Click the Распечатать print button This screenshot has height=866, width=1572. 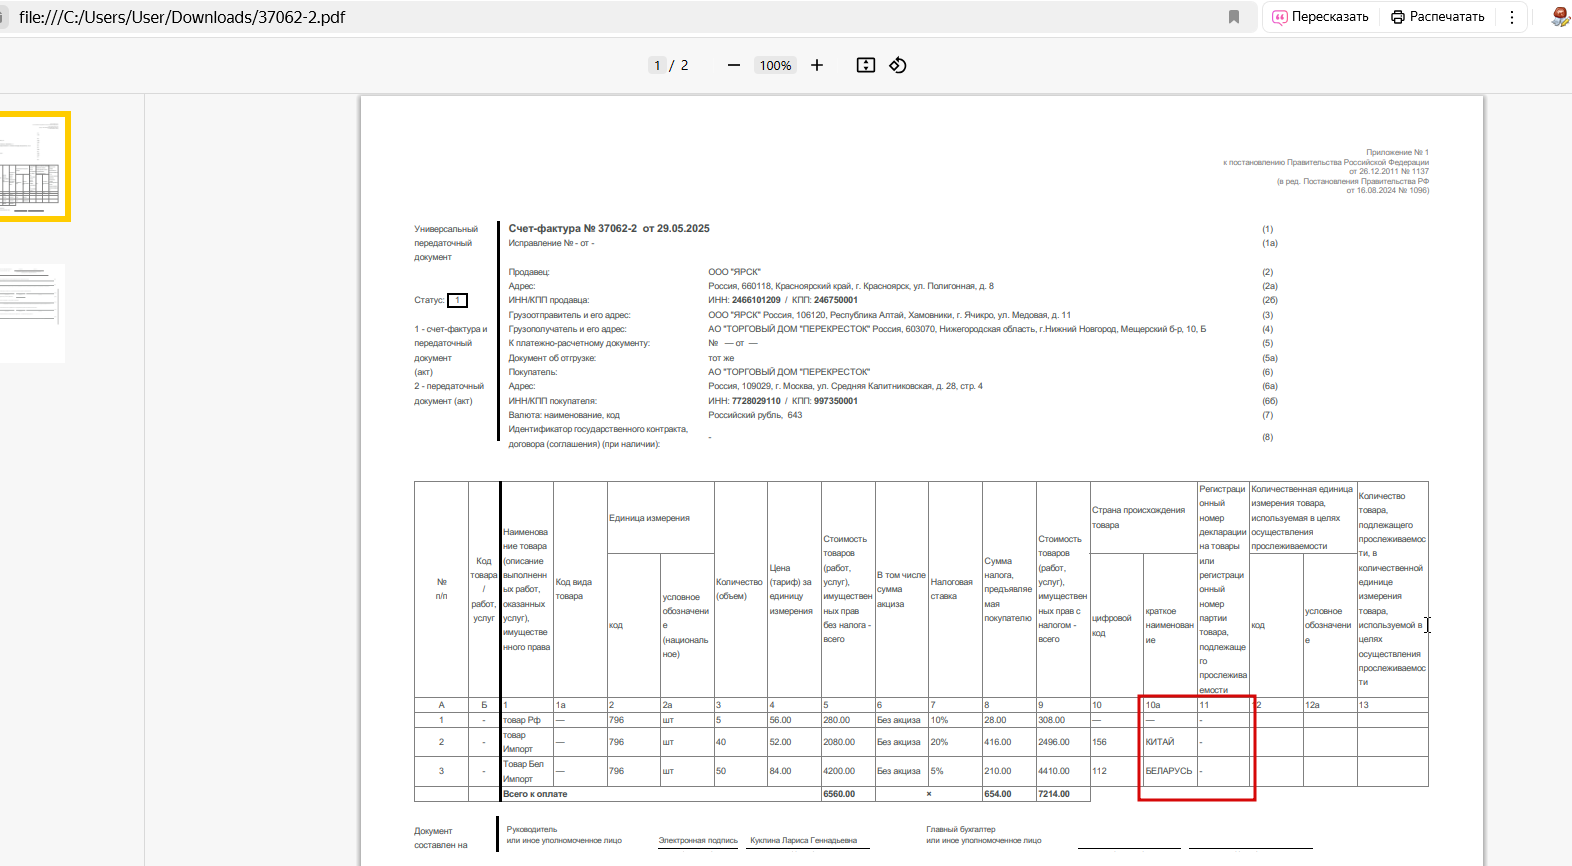pos(1437,17)
